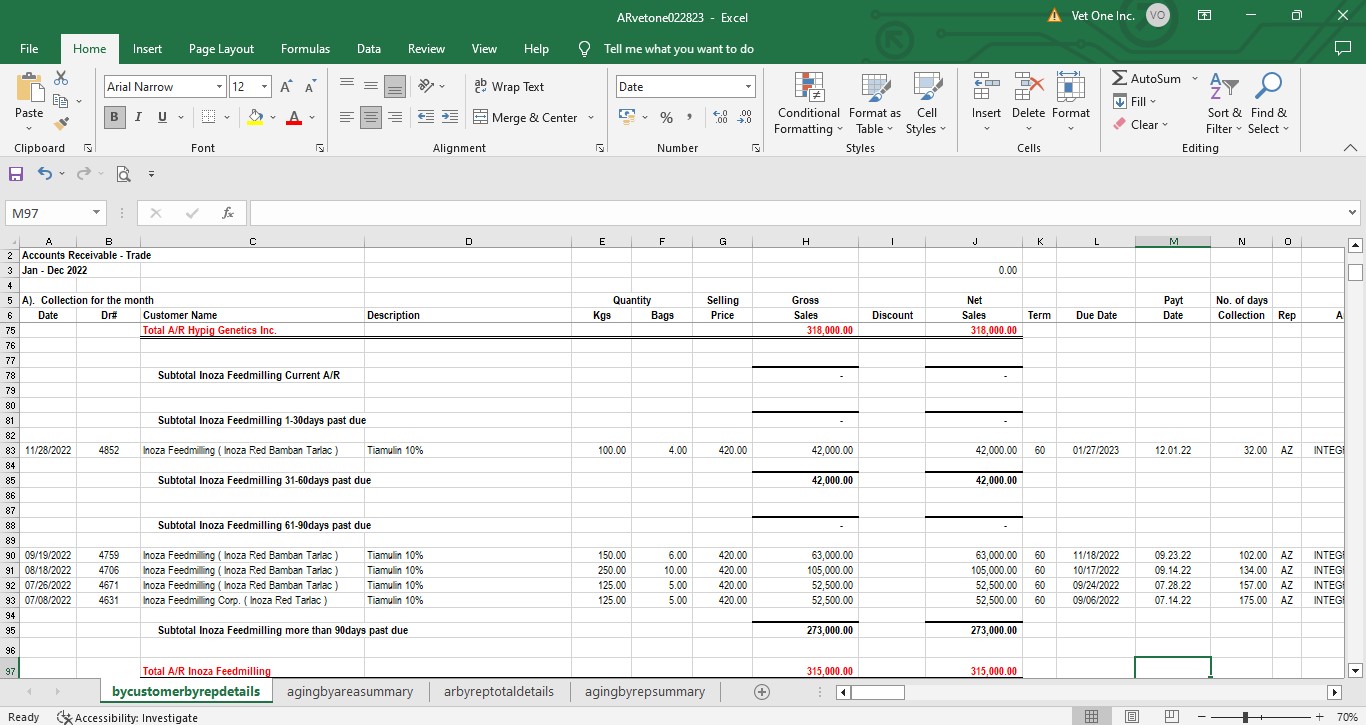The height and width of the screenshot is (725, 1366).
Task: Toggle Wrap Text
Action: (509, 87)
